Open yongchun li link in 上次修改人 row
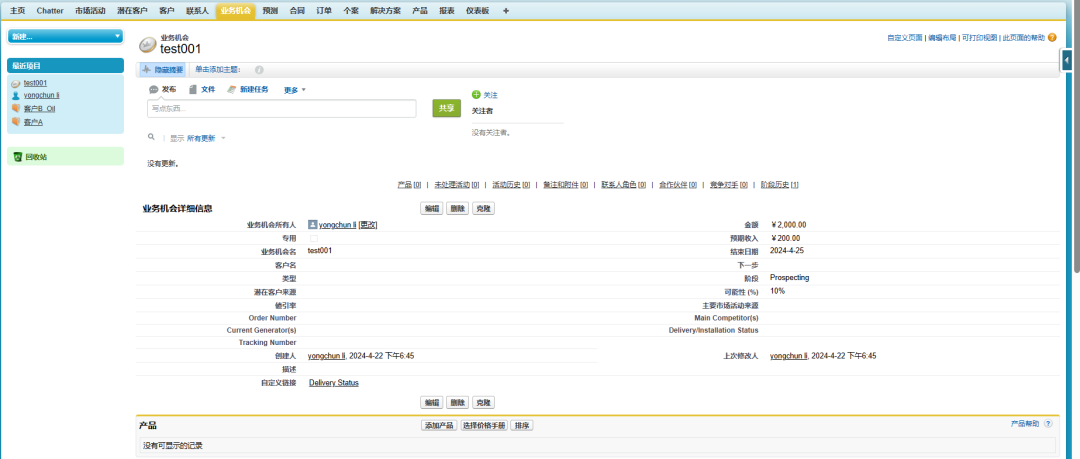This screenshot has width=1080, height=459. [x=788, y=356]
